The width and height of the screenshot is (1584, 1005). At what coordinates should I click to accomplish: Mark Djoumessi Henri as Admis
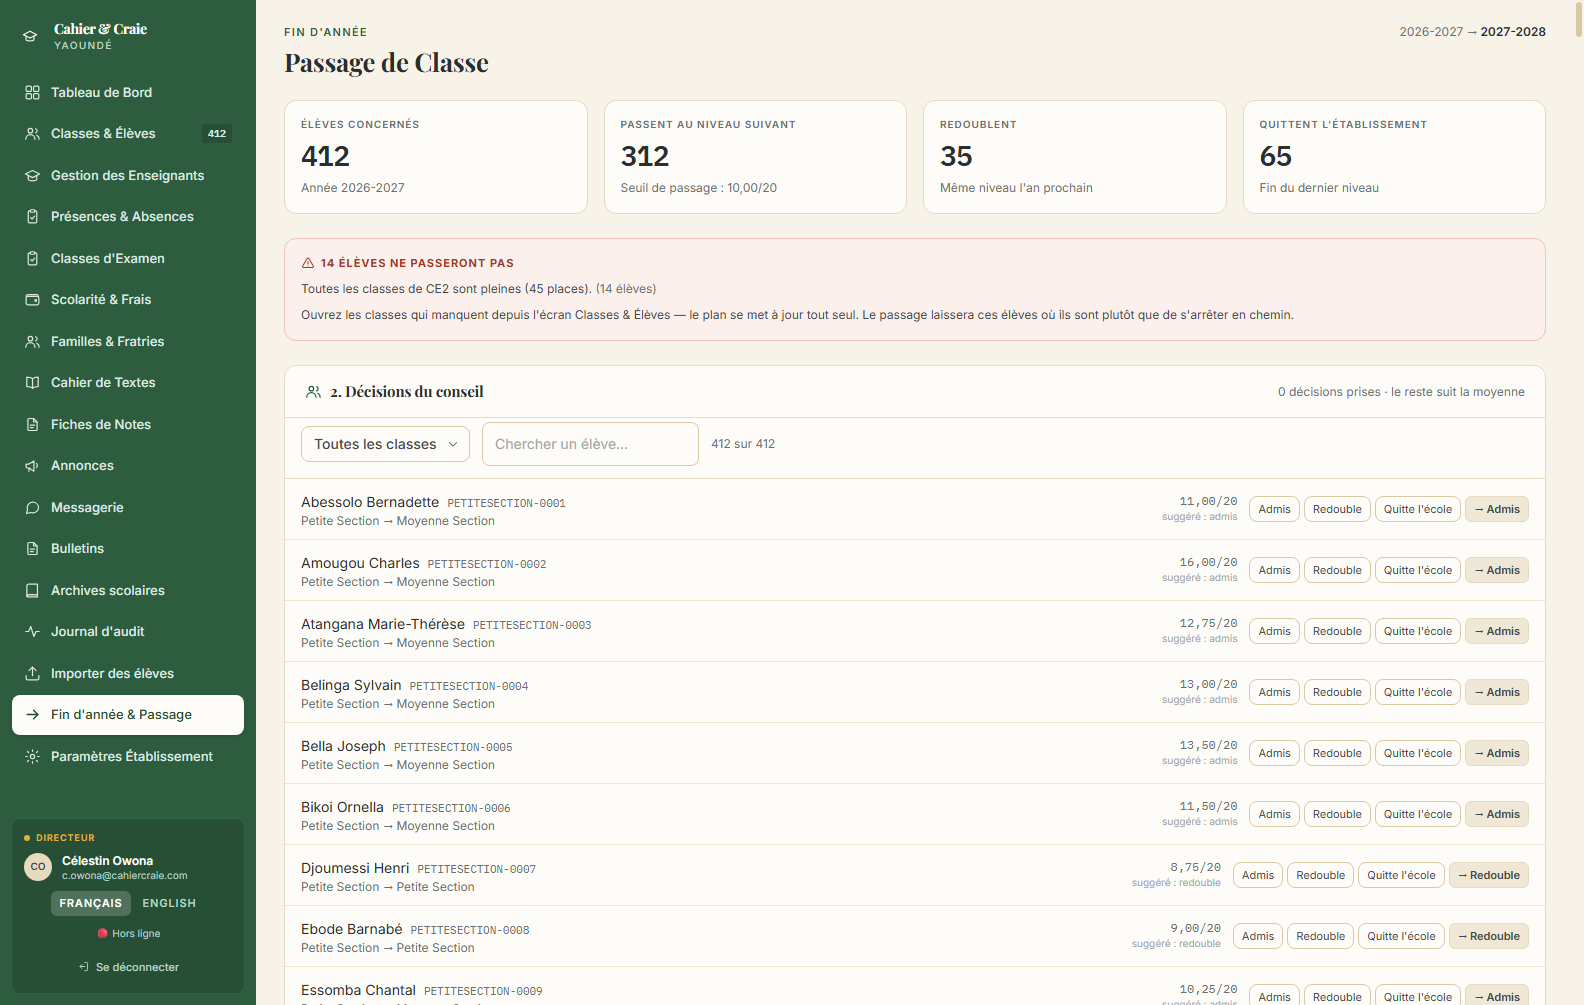click(x=1258, y=875)
